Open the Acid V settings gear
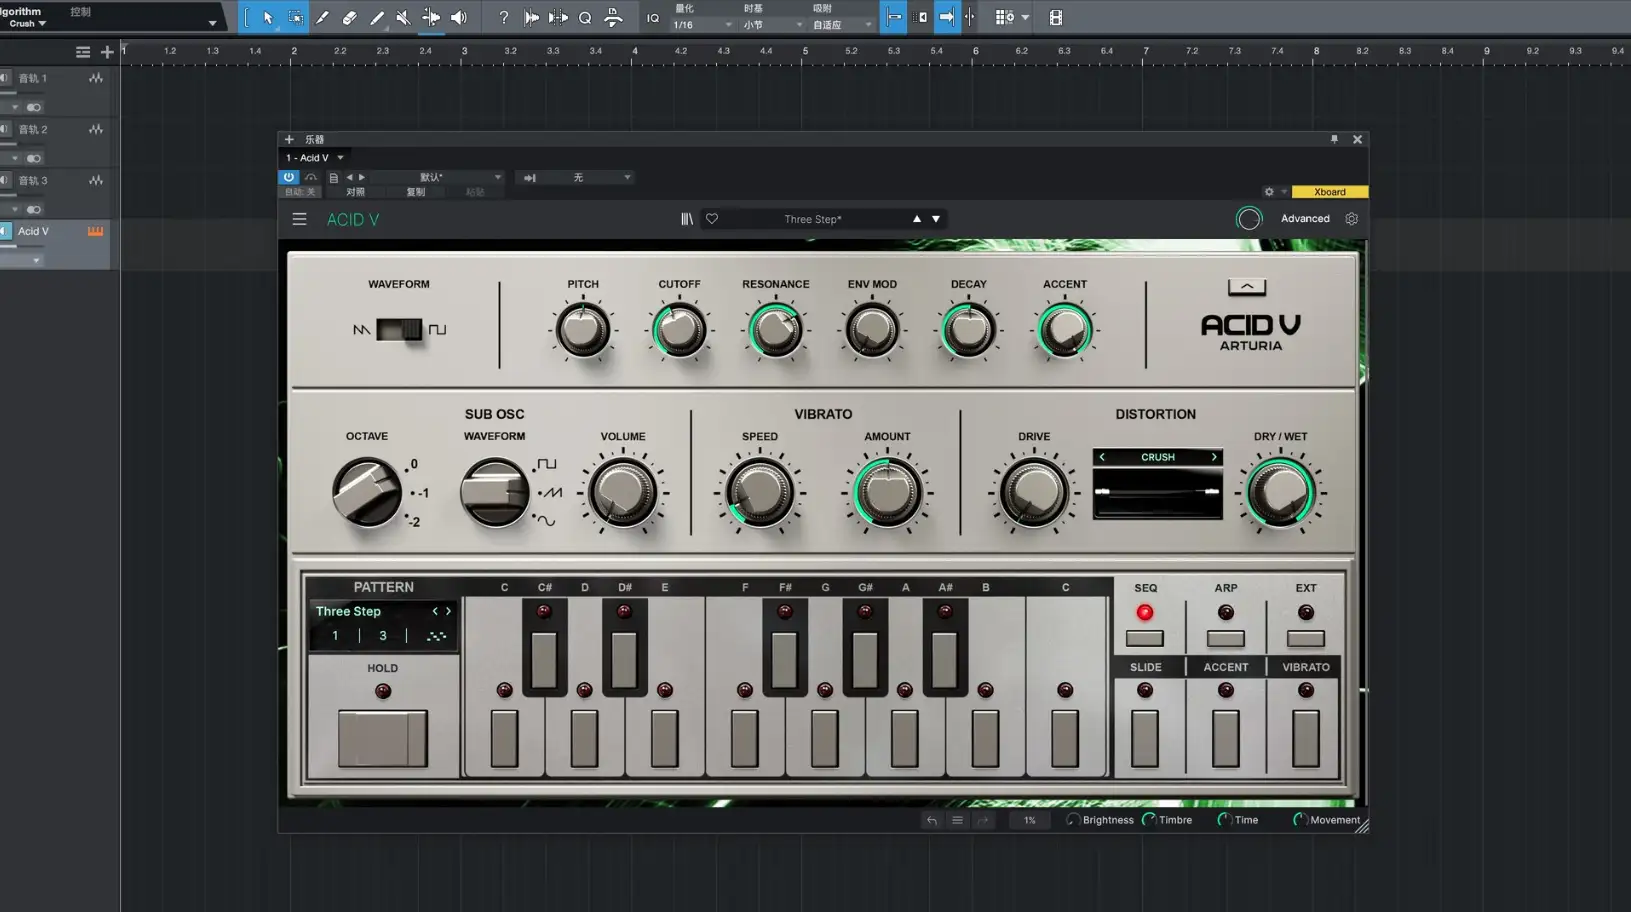The image size is (1631, 912). 1351,219
